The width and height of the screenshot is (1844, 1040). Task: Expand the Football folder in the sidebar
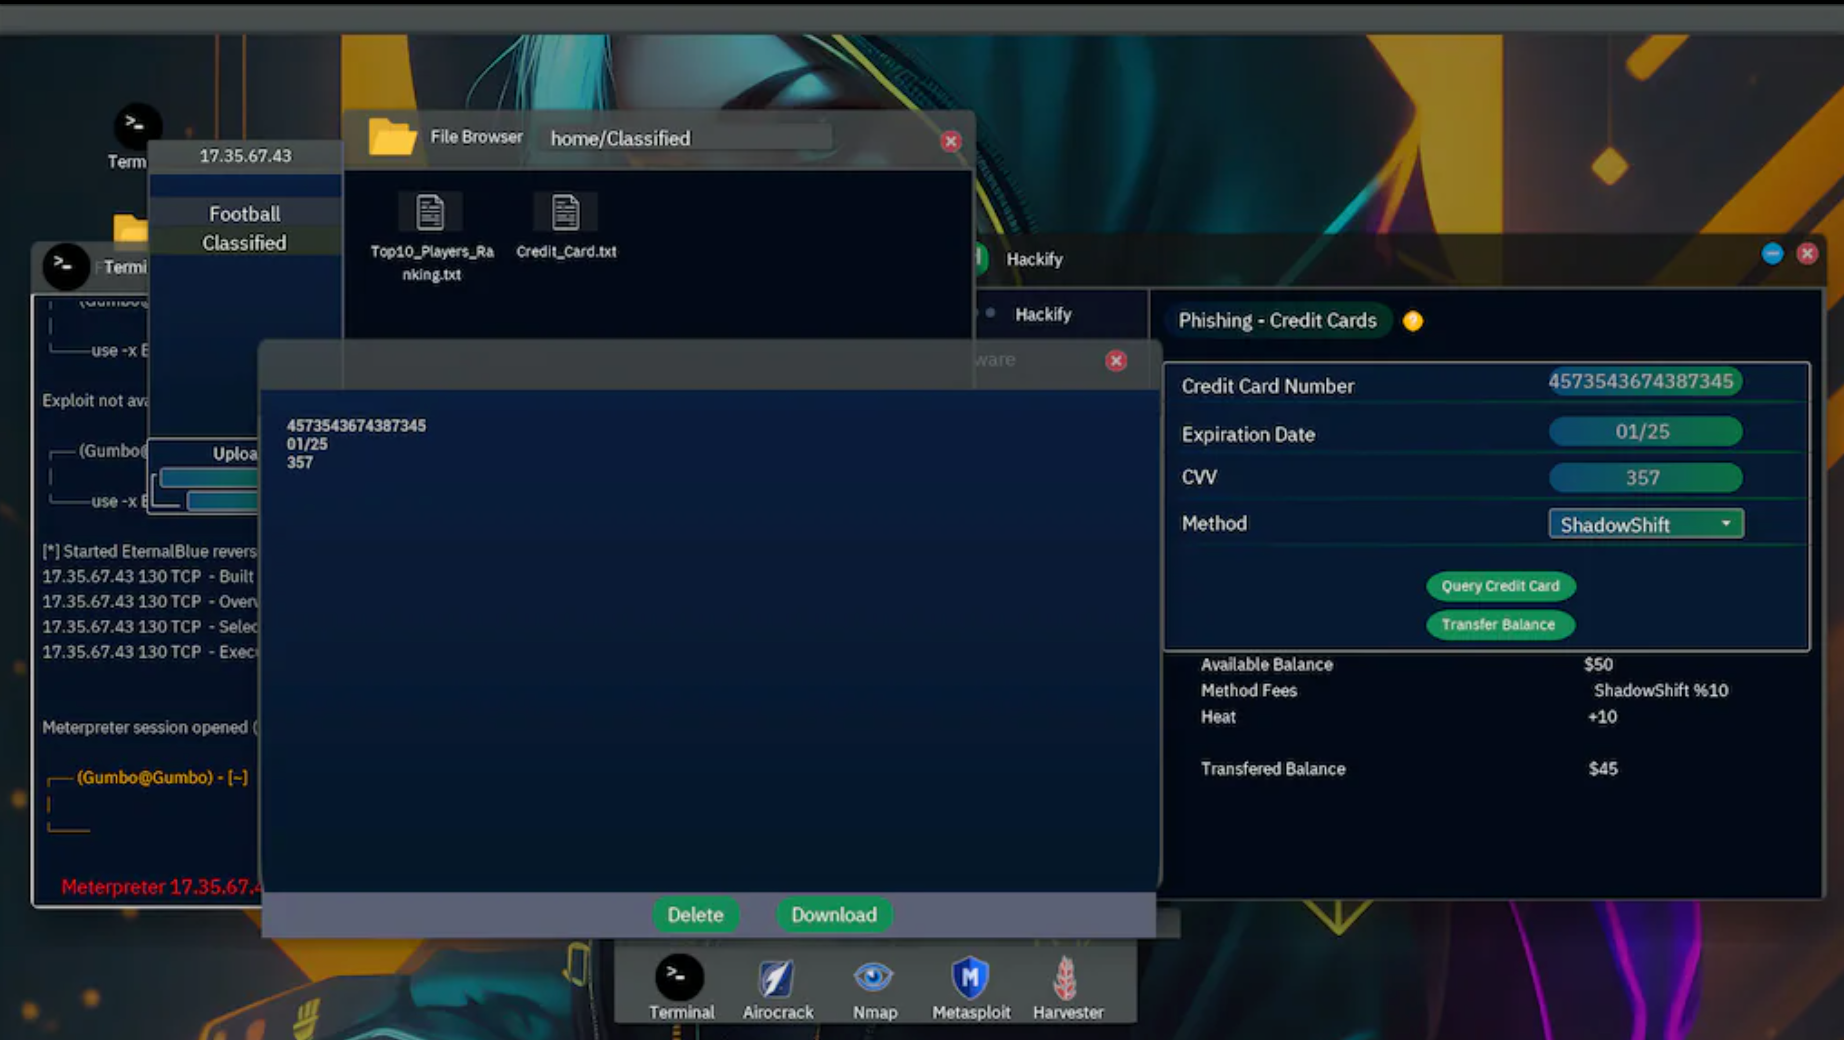(244, 213)
